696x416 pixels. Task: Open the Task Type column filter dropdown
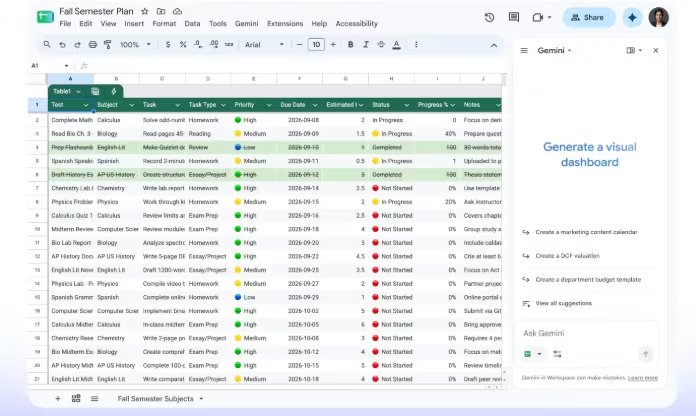pyautogui.click(x=223, y=105)
